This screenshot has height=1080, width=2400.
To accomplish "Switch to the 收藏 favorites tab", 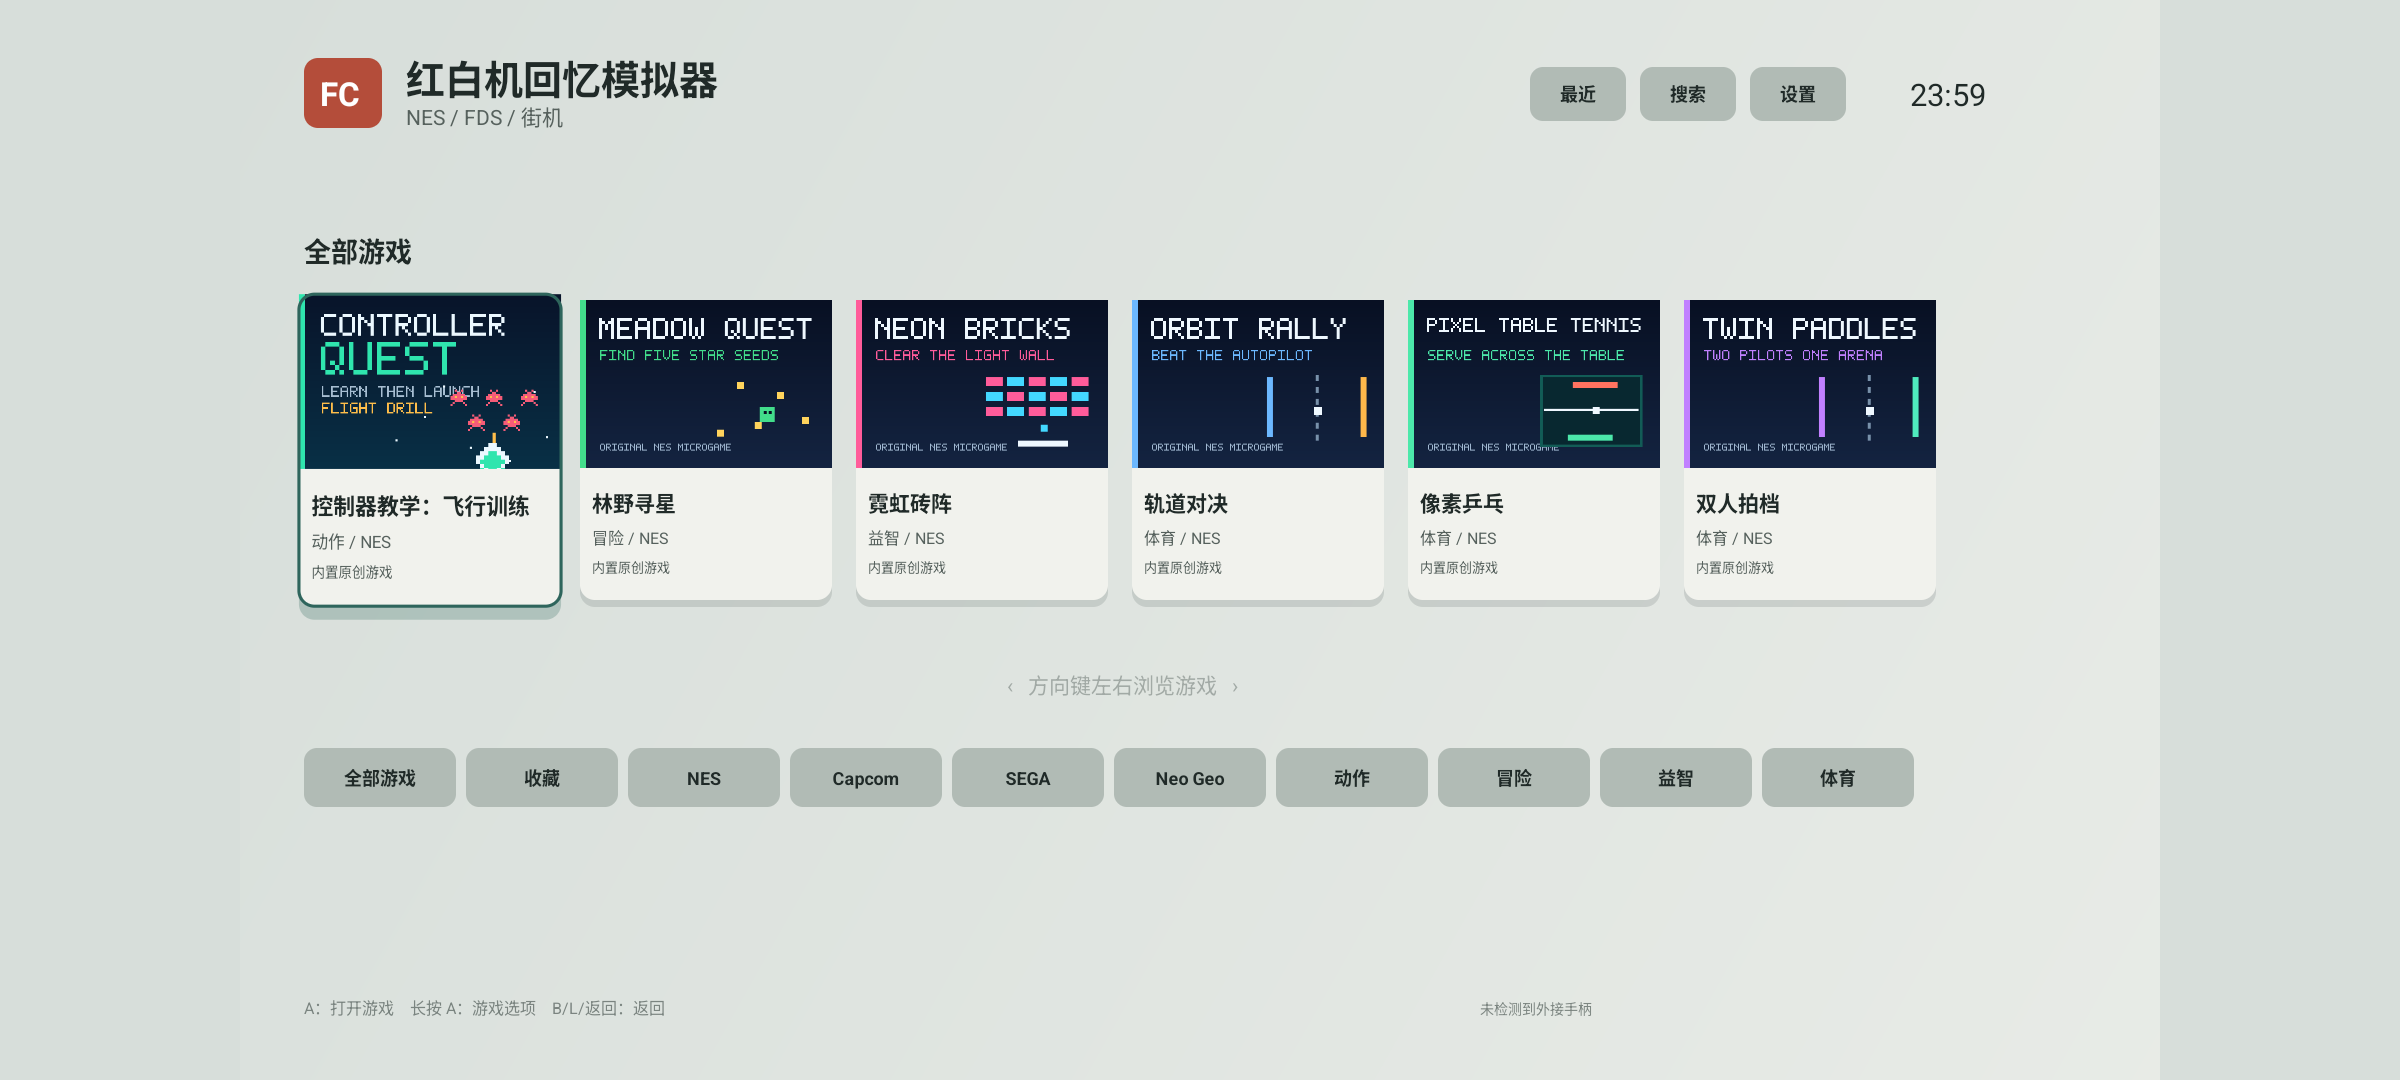I will [542, 778].
